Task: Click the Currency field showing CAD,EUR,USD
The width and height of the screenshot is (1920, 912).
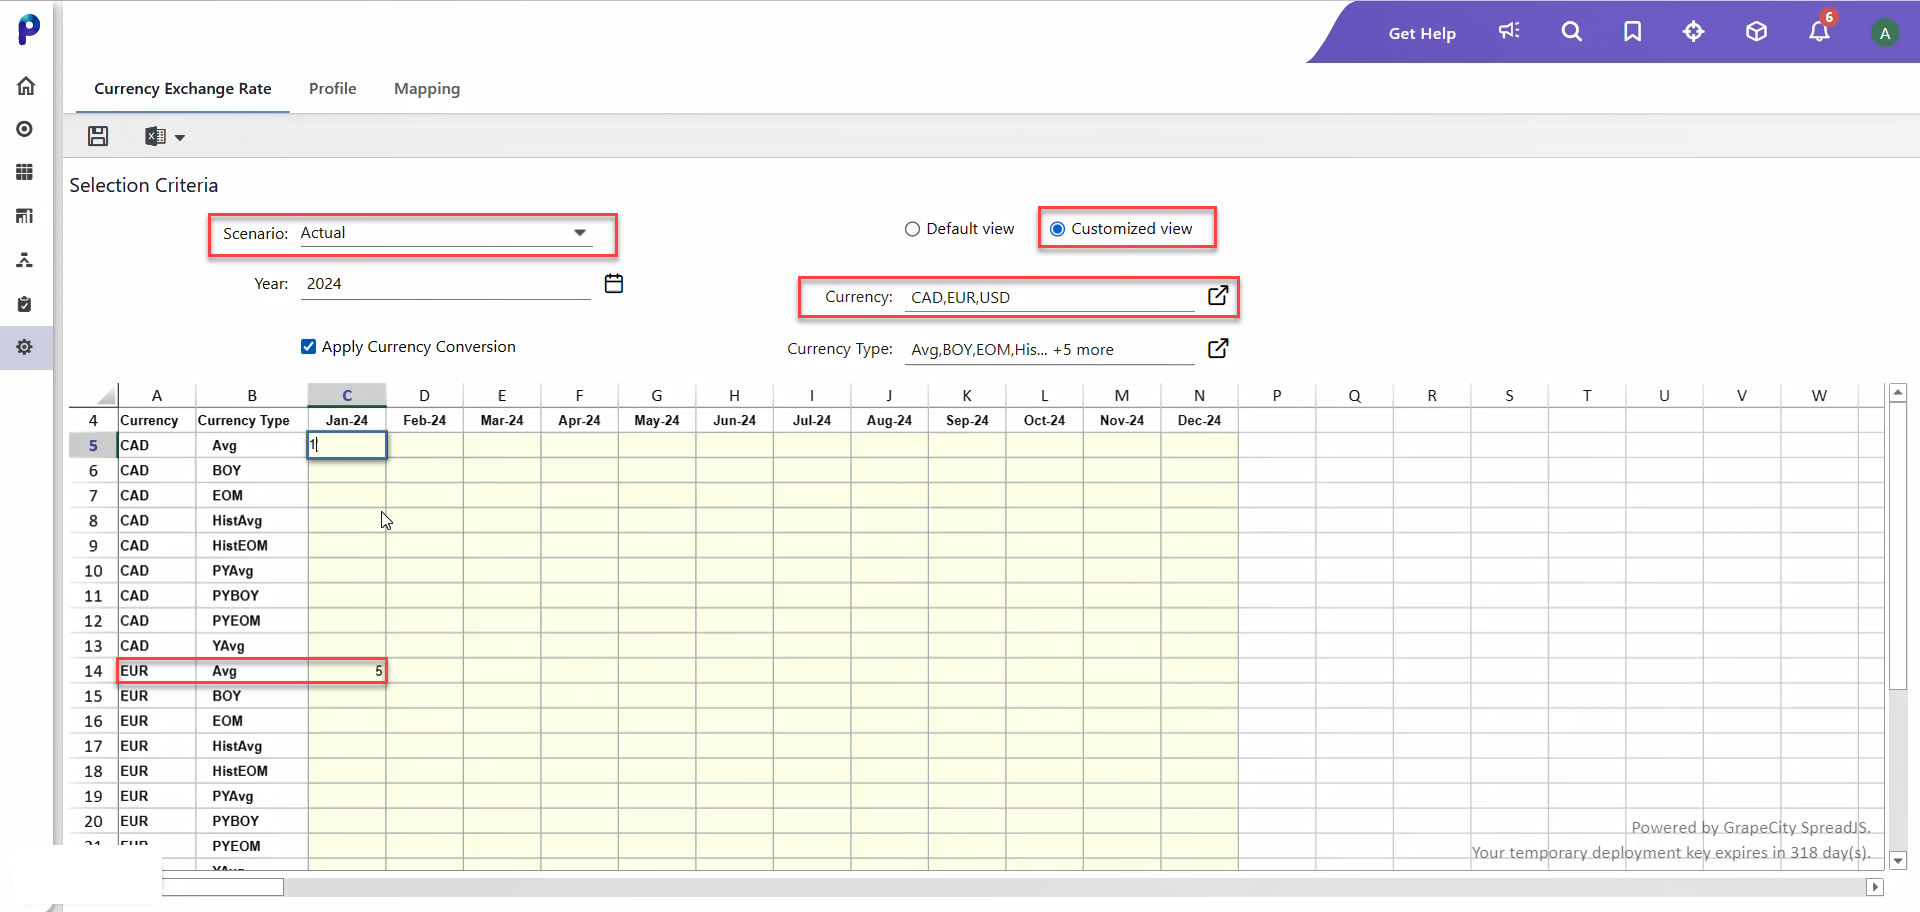Action: pos(1050,297)
